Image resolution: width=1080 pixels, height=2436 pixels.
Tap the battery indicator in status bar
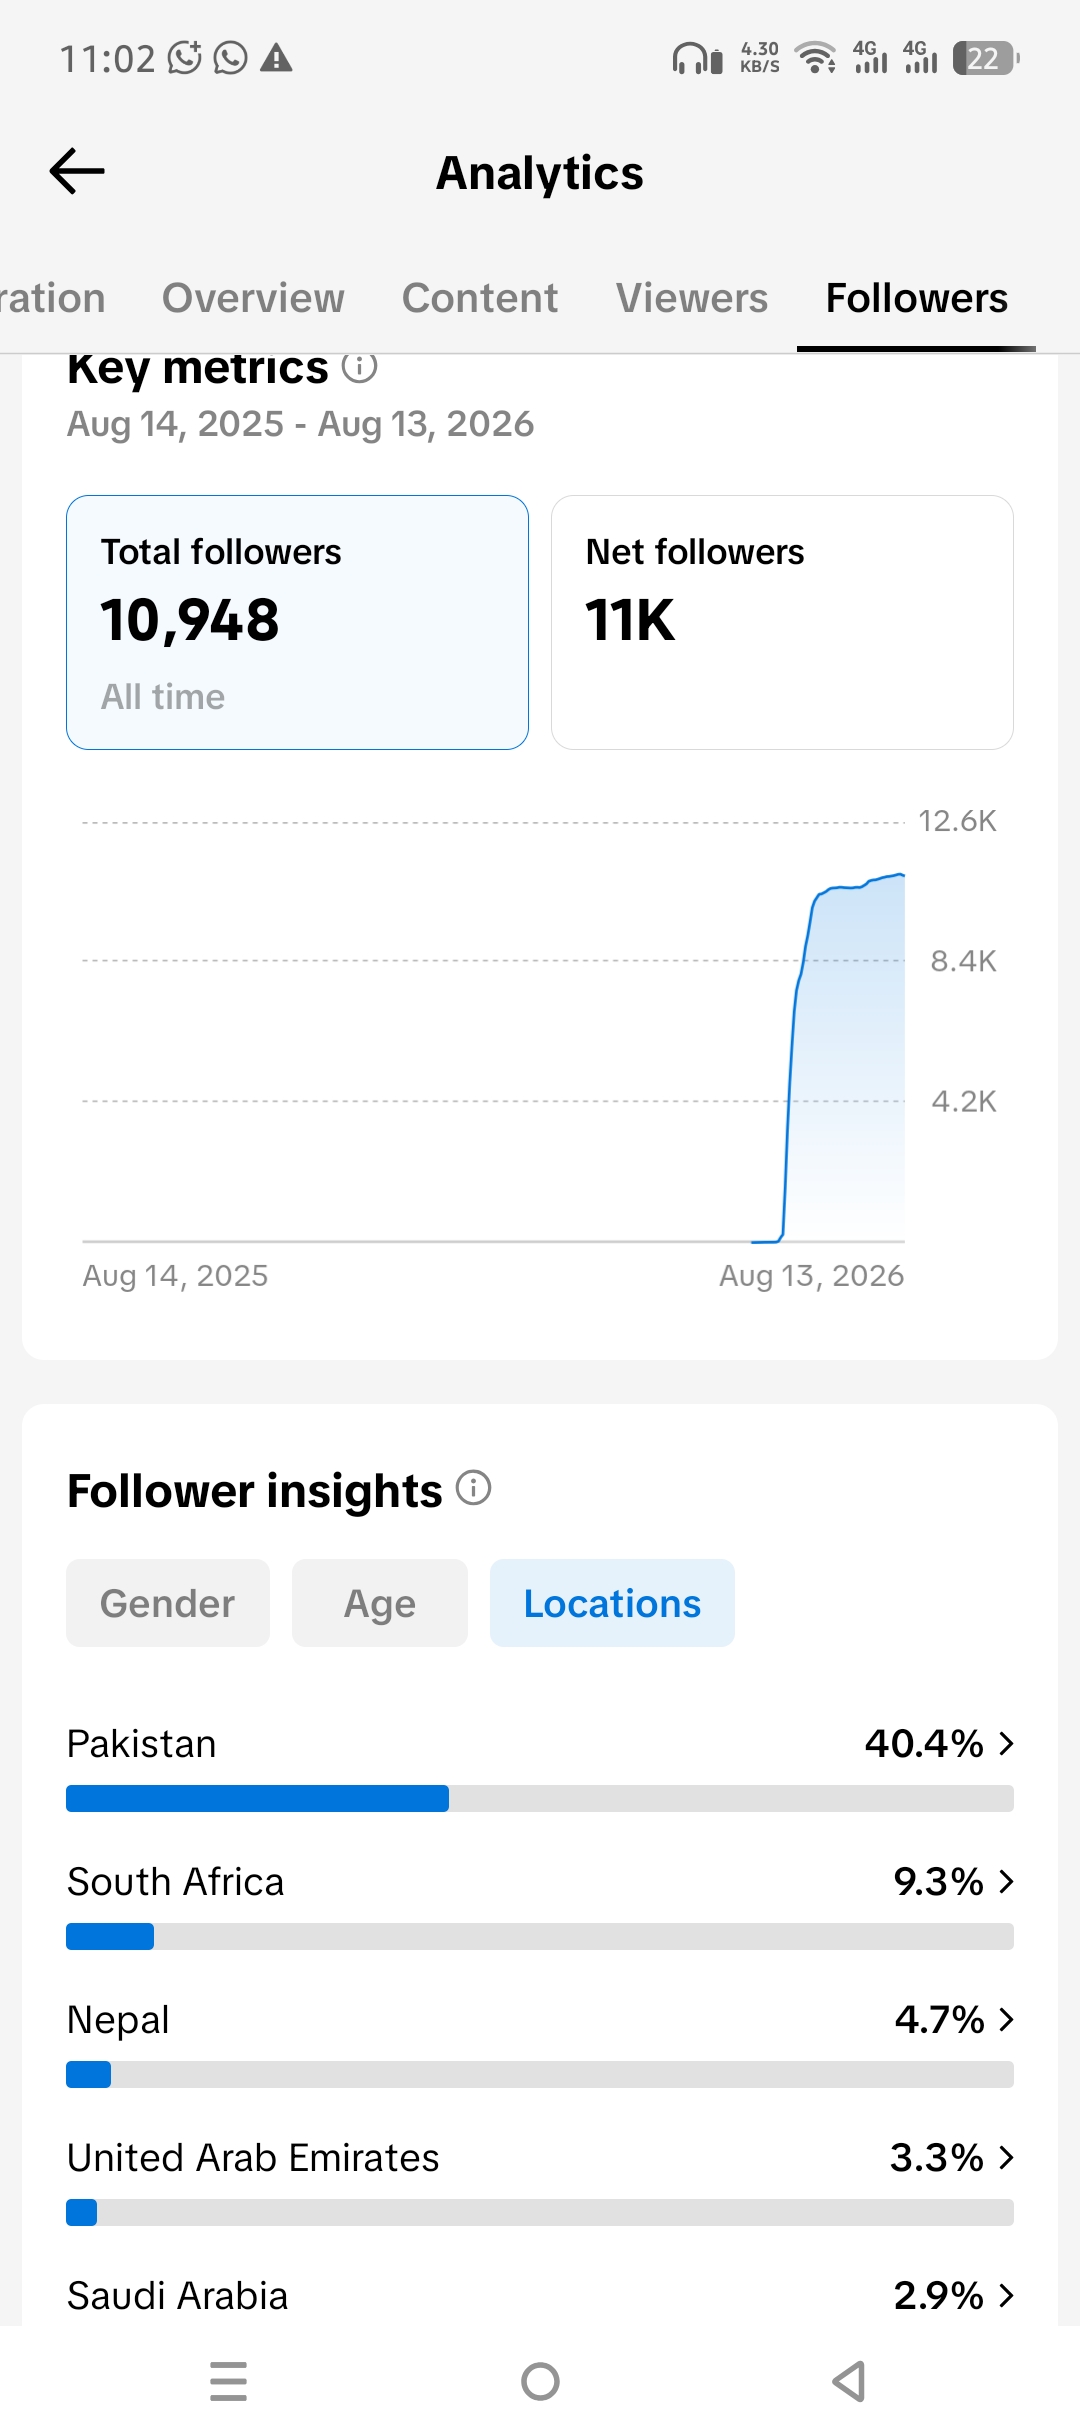pyautogui.click(x=986, y=58)
